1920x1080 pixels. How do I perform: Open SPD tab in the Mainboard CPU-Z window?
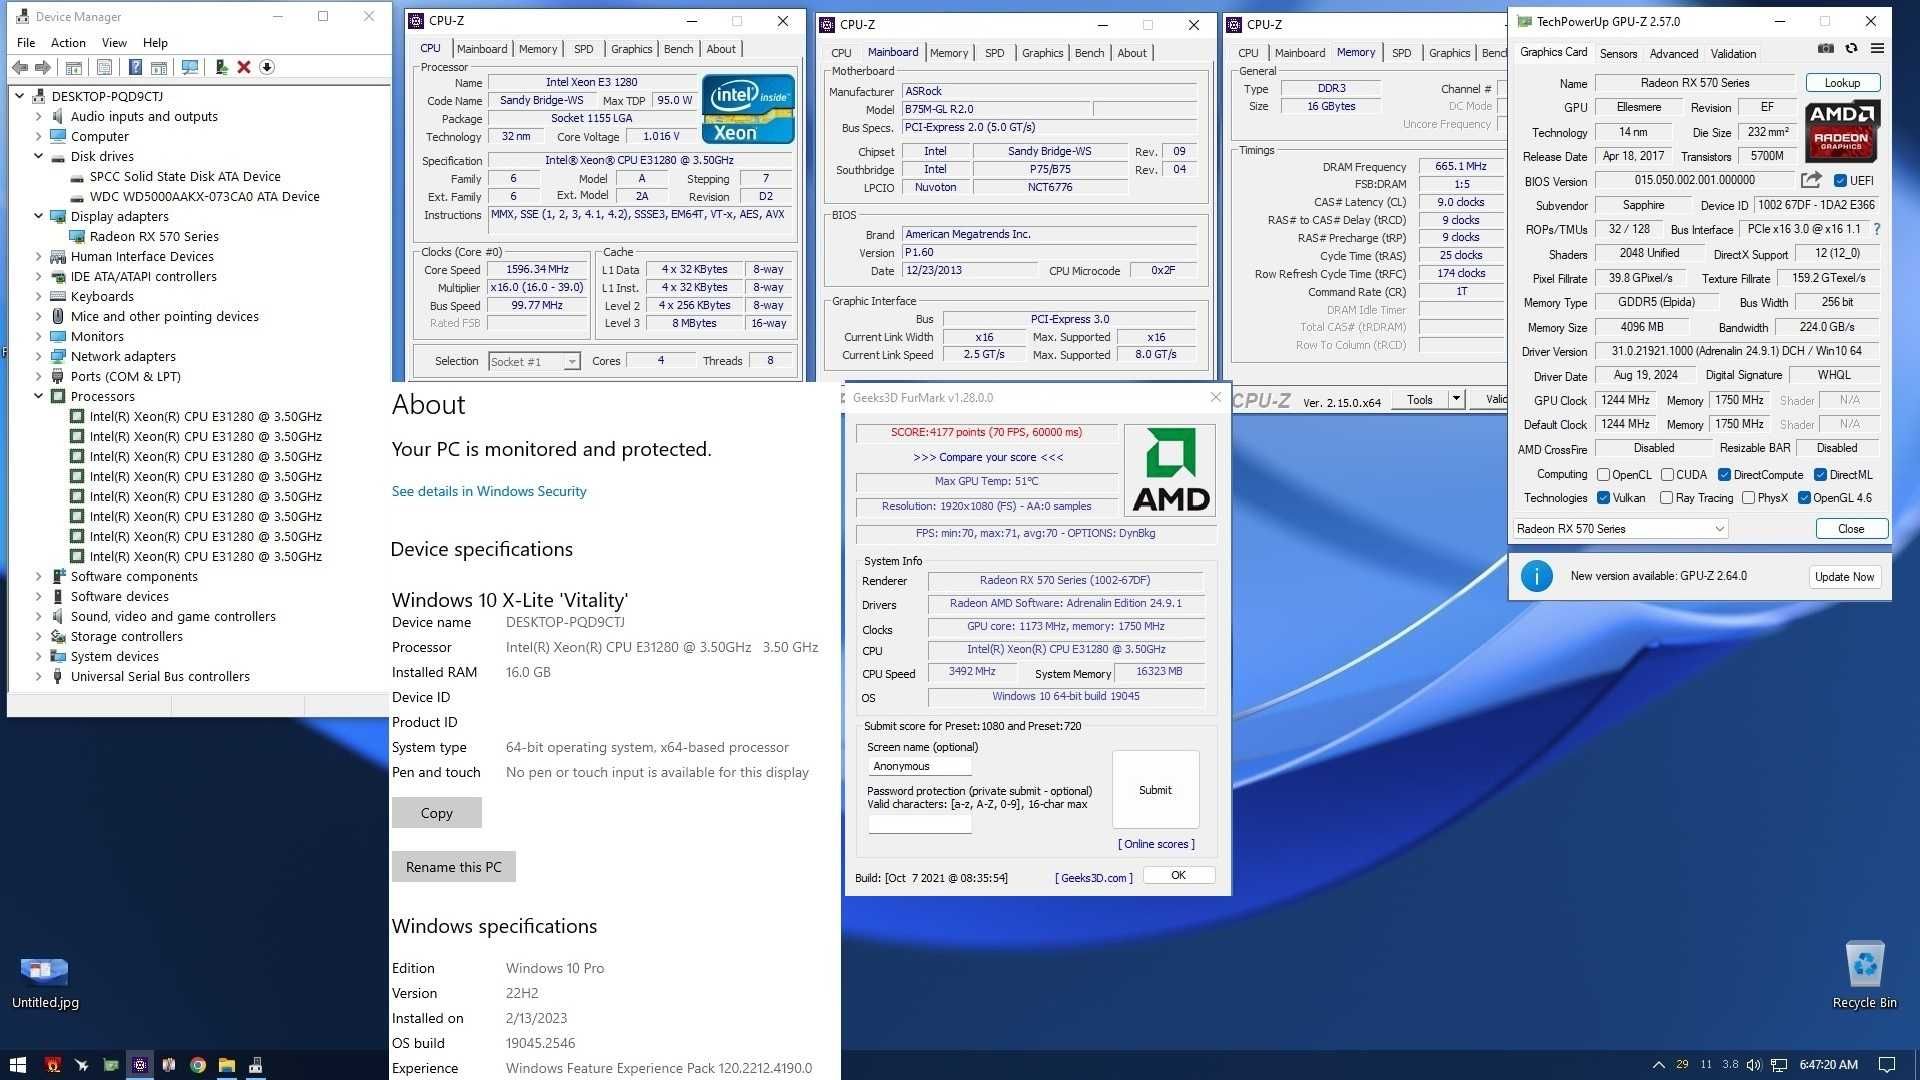[994, 53]
